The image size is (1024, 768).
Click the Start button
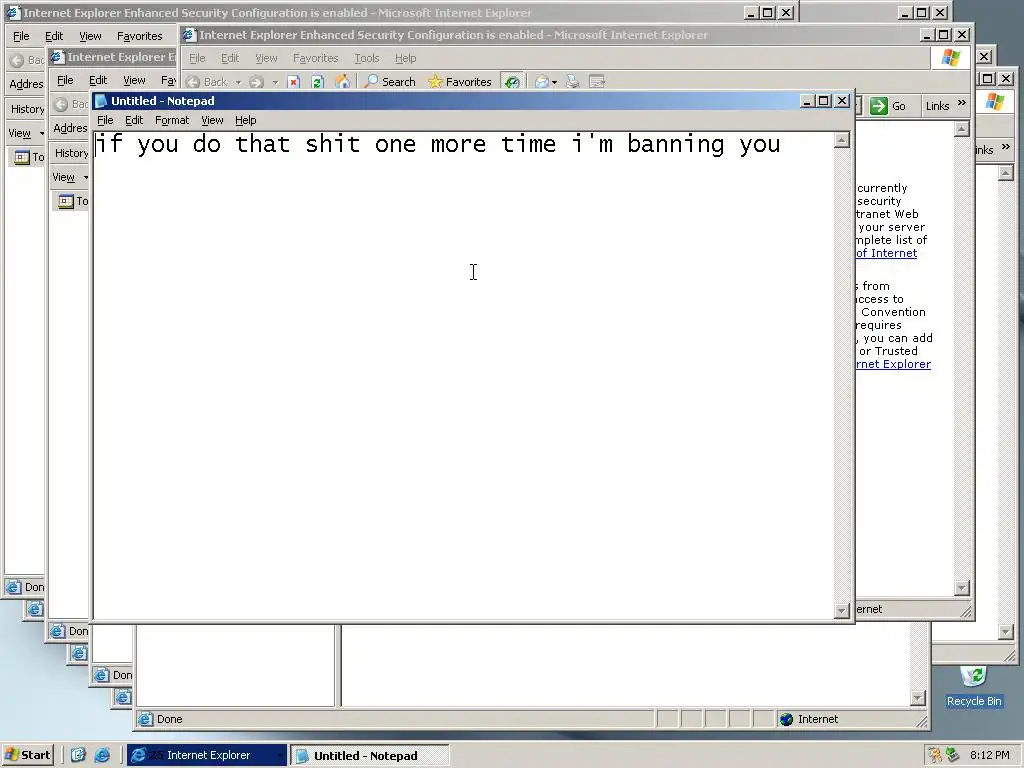[27, 755]
